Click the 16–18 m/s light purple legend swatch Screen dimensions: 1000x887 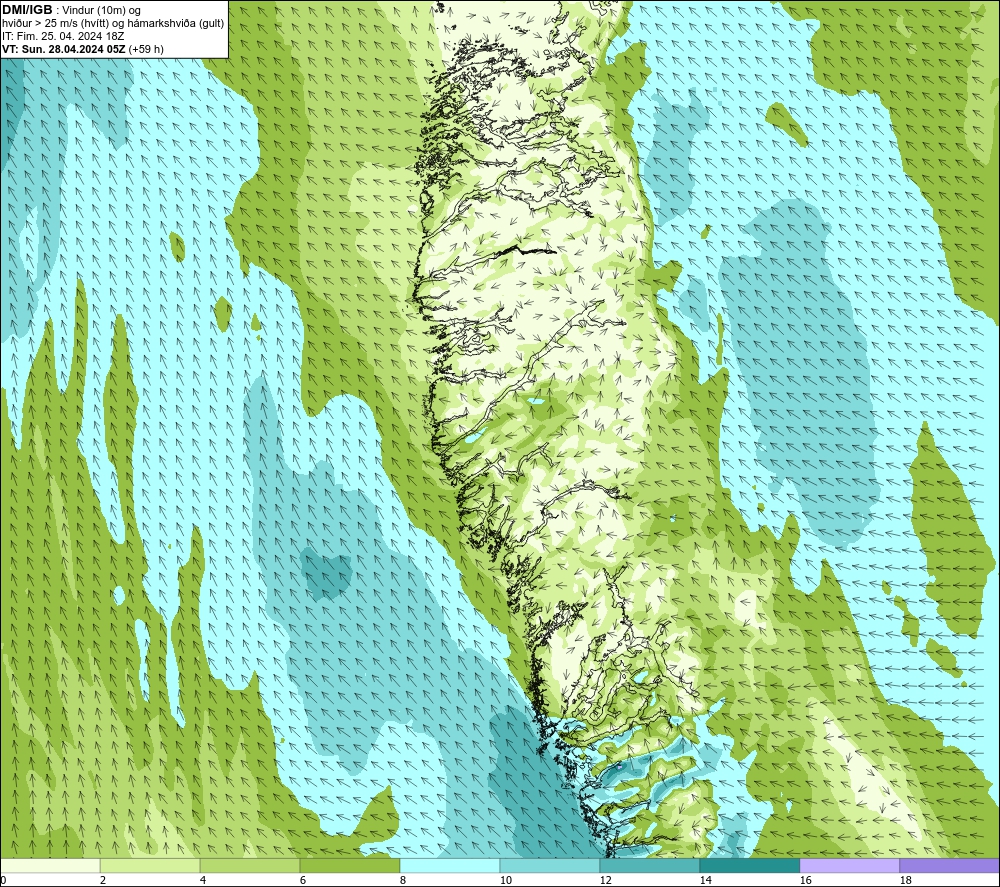849,866
